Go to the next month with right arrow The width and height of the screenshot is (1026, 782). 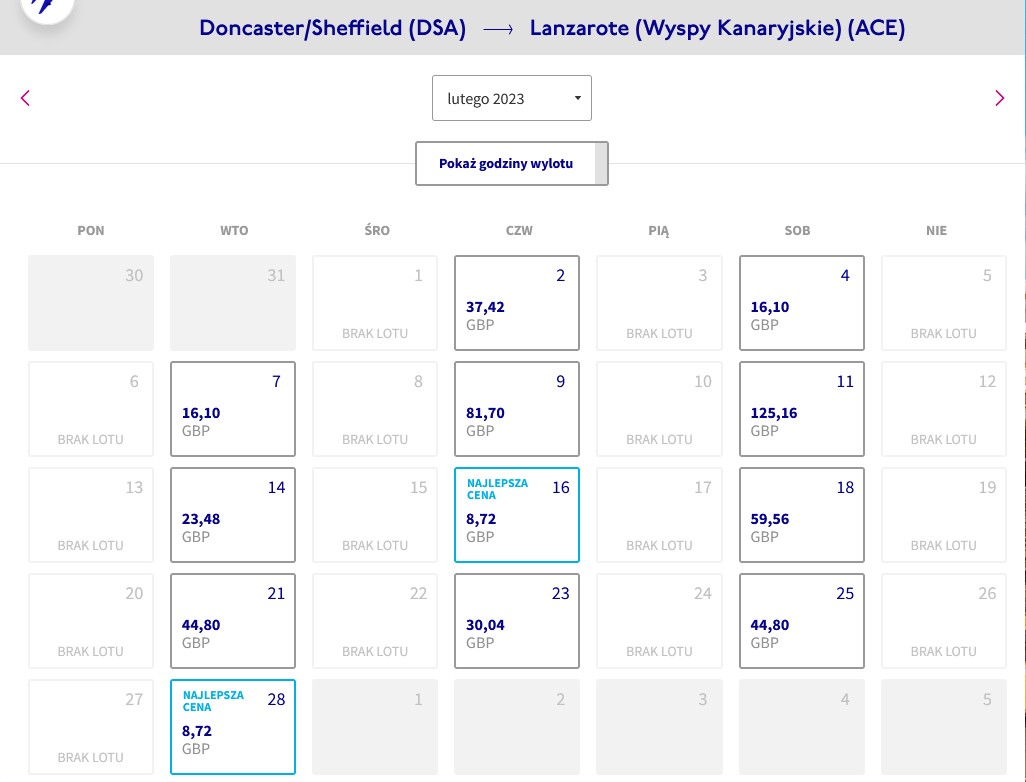(999, 98)
